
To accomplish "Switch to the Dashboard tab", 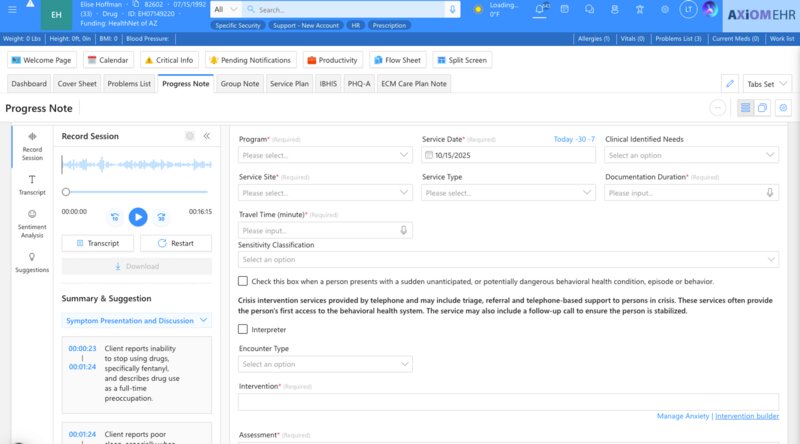I will tap(29, 84).
